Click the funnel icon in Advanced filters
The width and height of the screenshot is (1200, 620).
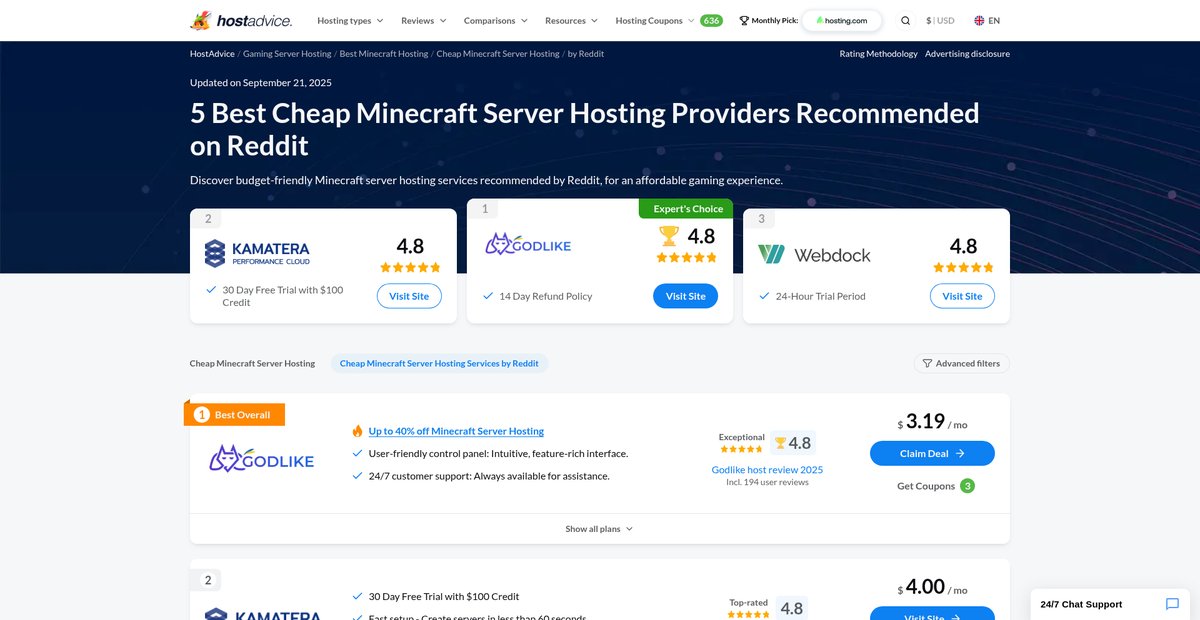(x=927, y=364)
